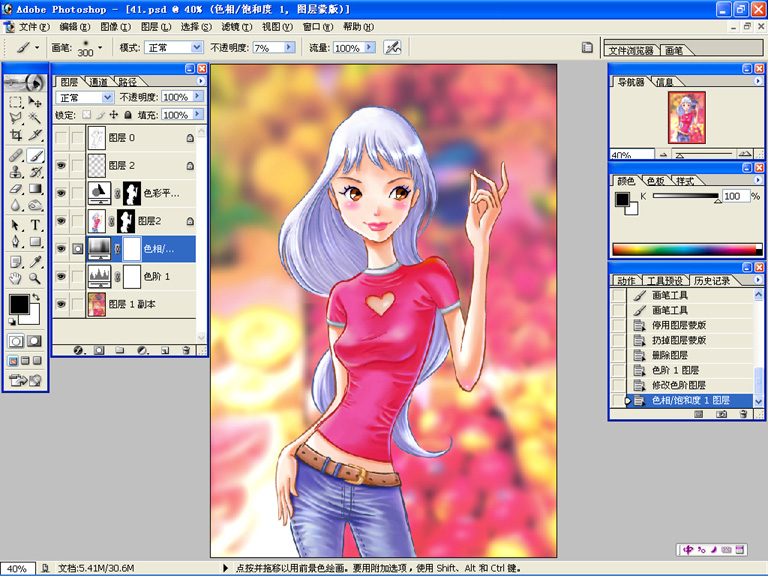Switch to 色板 tab
The image size is (768, 576).
[655, 181]
